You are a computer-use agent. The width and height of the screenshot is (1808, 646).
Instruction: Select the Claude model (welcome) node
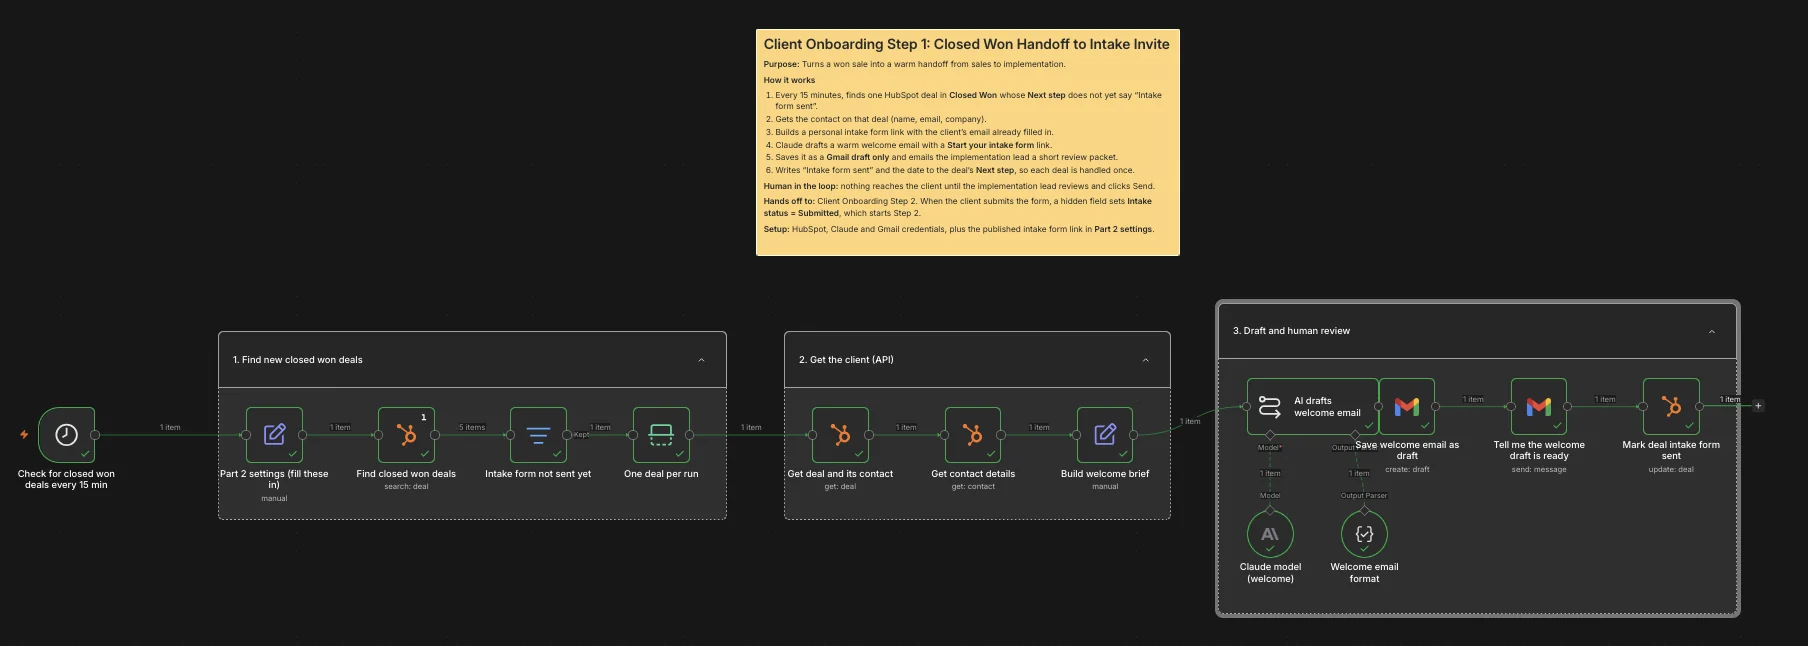[x=1270, y=534]
